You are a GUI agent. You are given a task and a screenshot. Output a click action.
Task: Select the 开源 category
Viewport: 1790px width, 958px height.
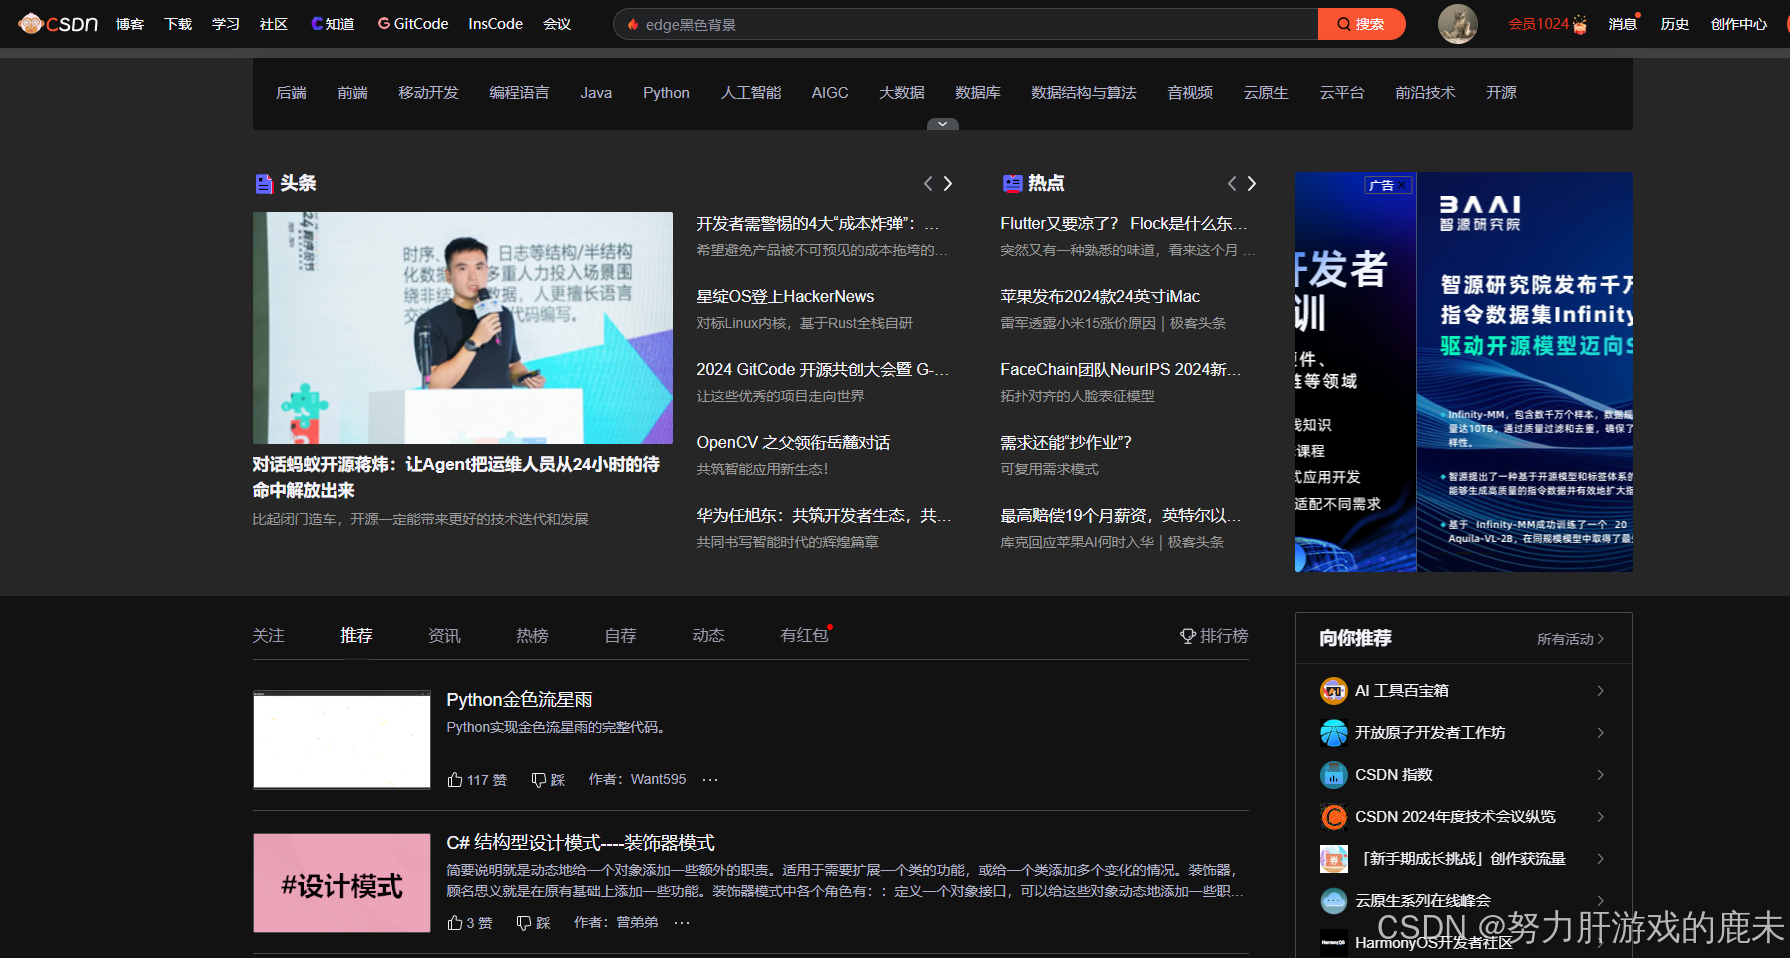1501,93
